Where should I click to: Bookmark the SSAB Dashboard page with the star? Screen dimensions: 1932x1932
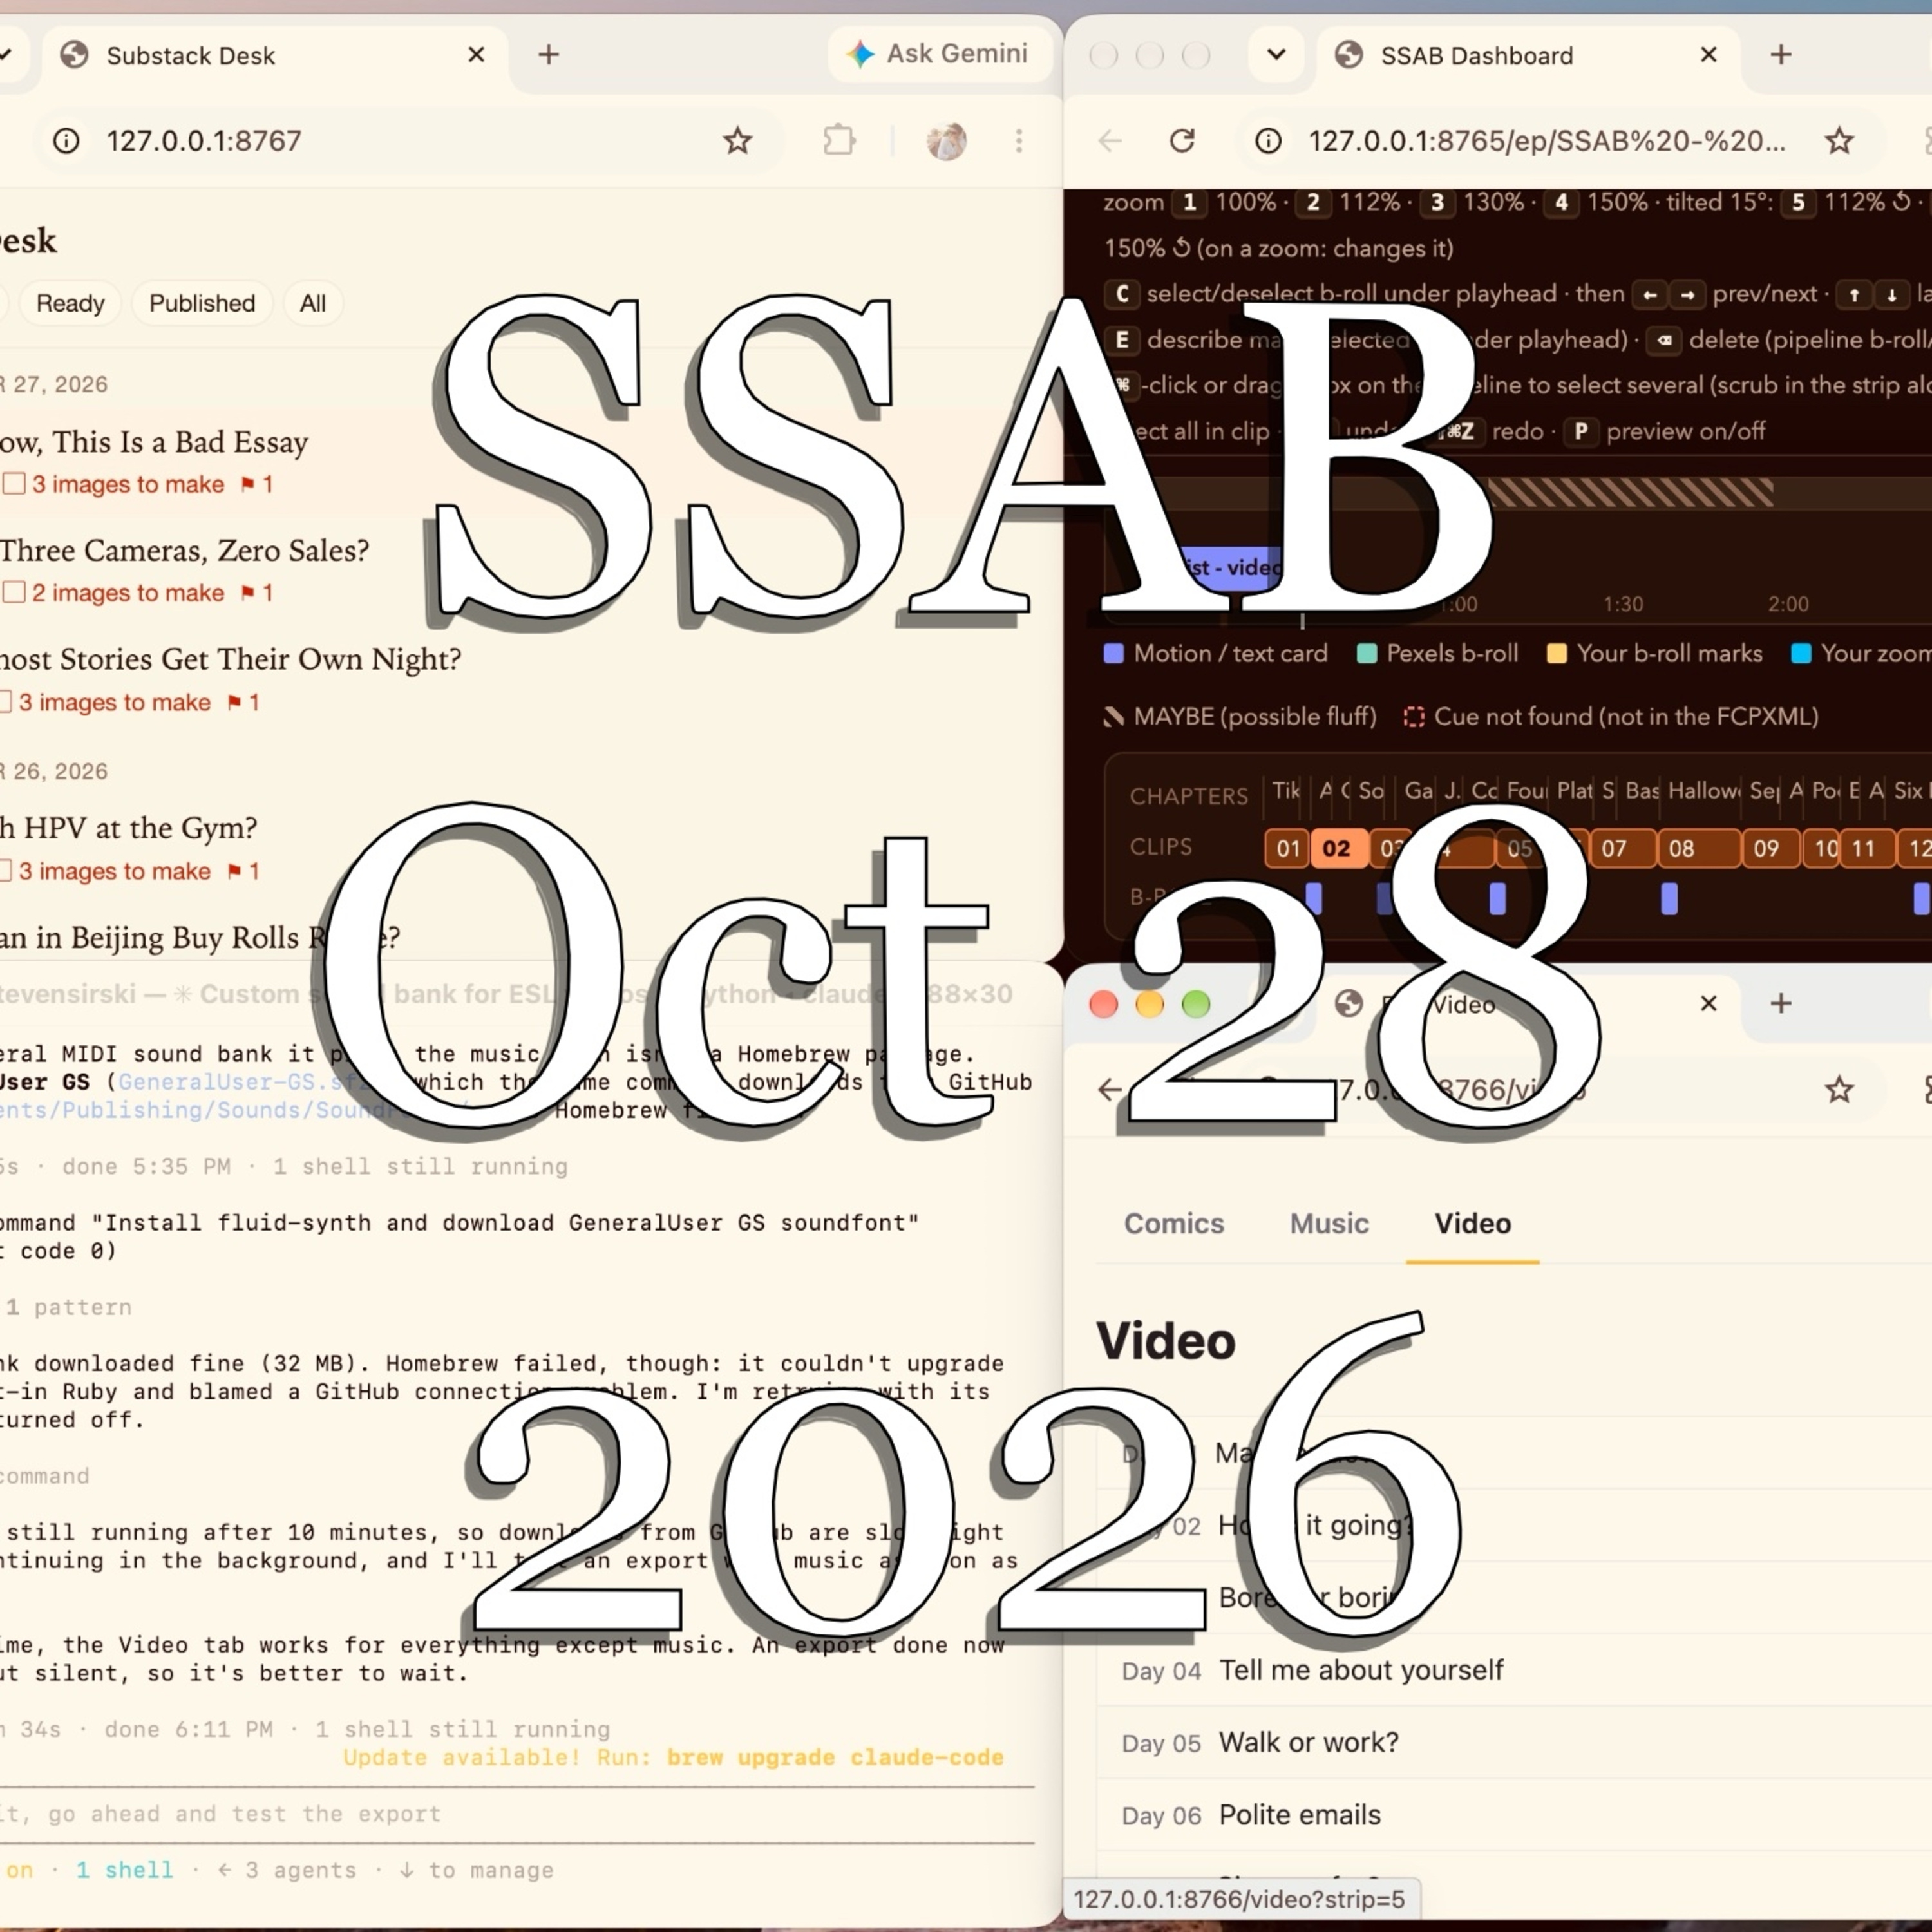coord(1839,141)
